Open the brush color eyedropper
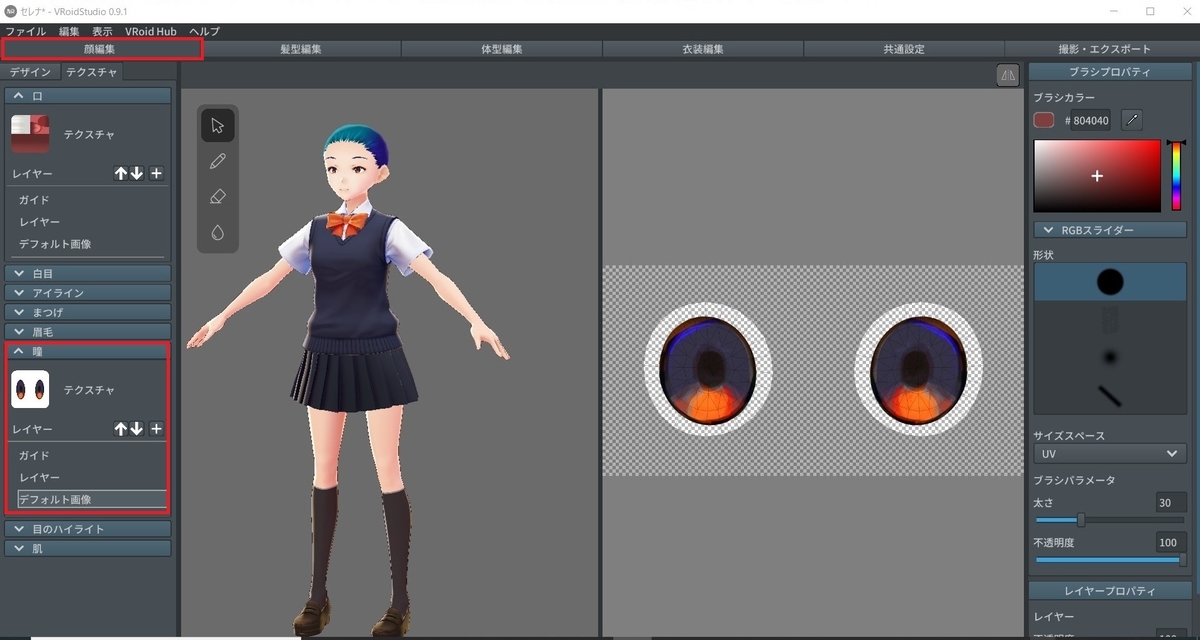Image resolution: width=1200 pixels, height=640 pixels. click(1133, 119)
